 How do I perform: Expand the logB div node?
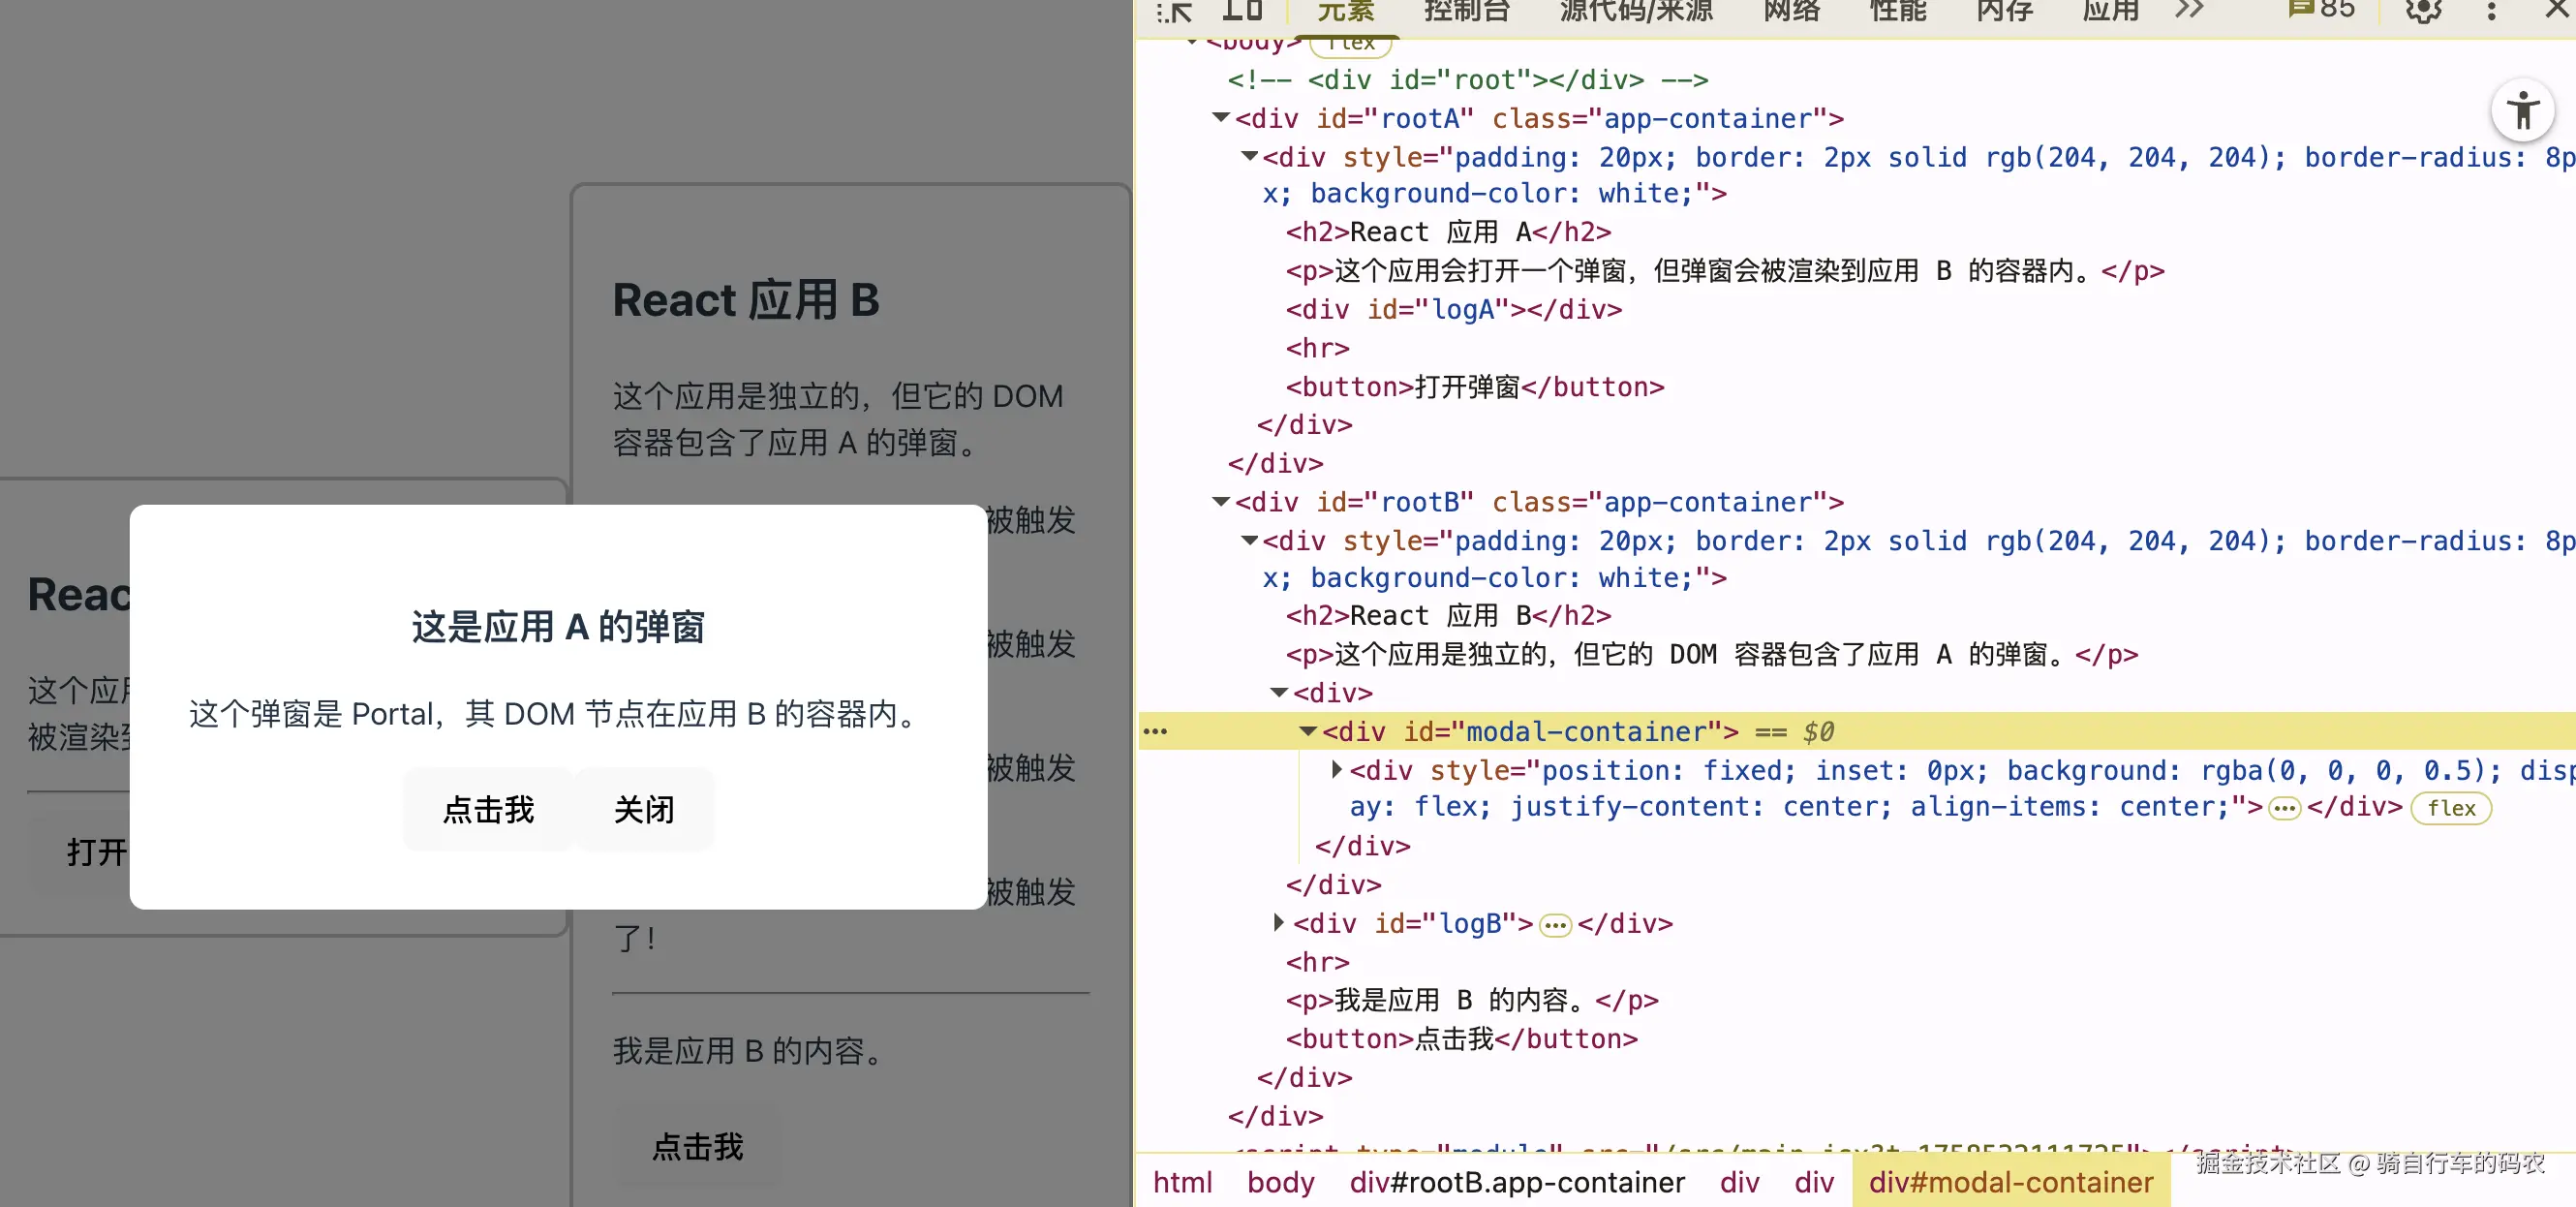(x=1278, y=923)
